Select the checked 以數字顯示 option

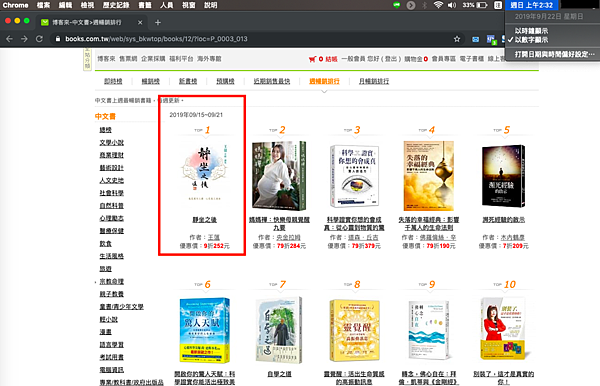[x=531, y=40]
